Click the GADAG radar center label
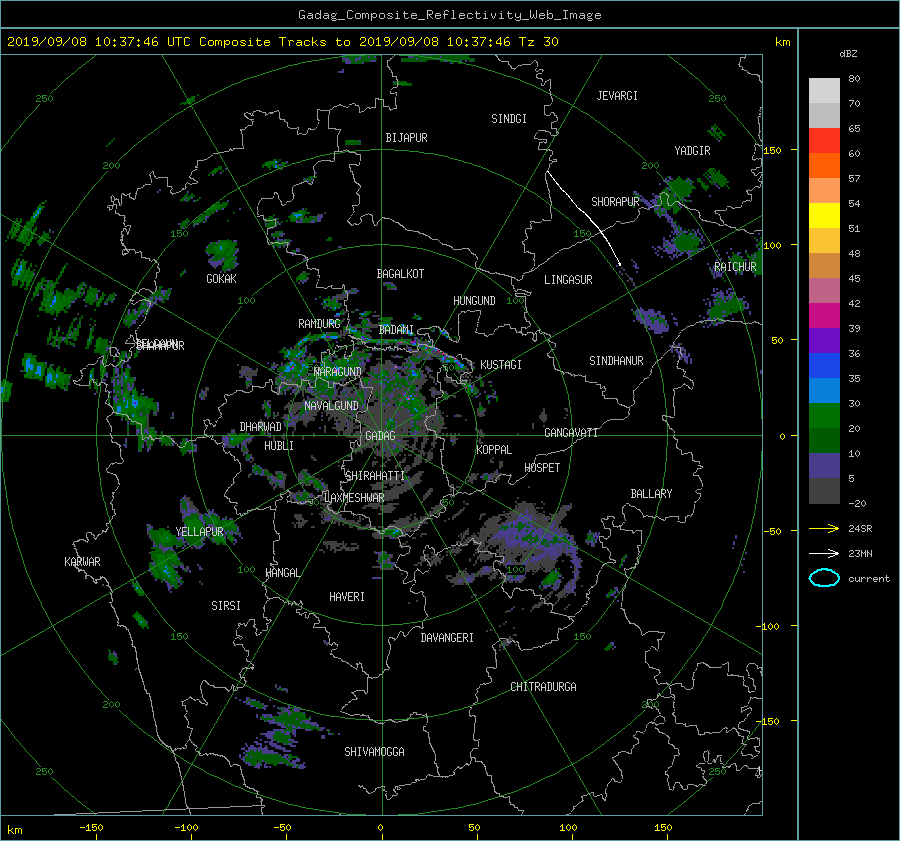The image size is (900, 841). [380, 436]
